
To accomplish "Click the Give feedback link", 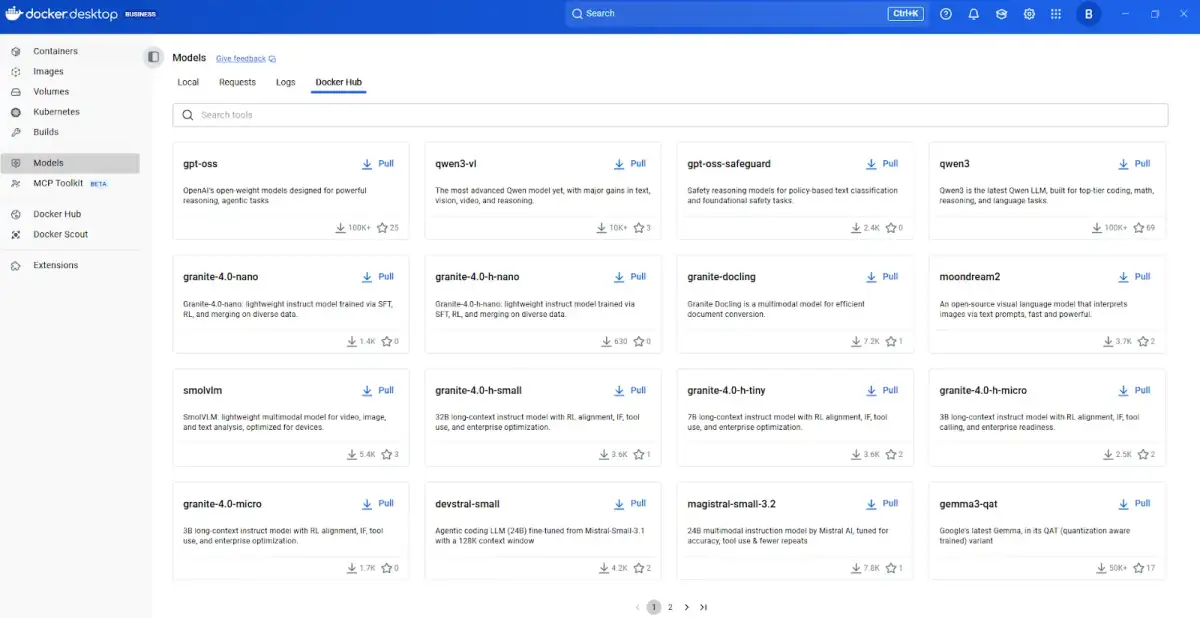I will coord(245,59).
